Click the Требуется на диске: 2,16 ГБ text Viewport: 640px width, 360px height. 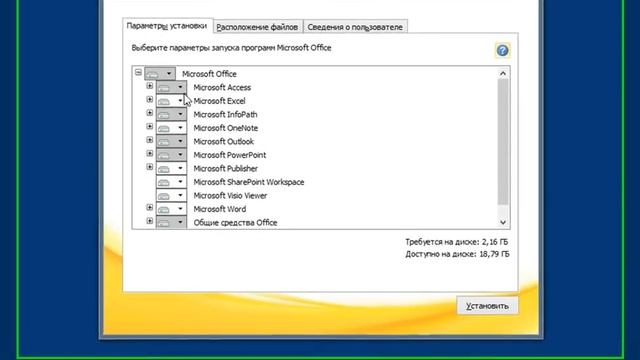tap(457, 242)
